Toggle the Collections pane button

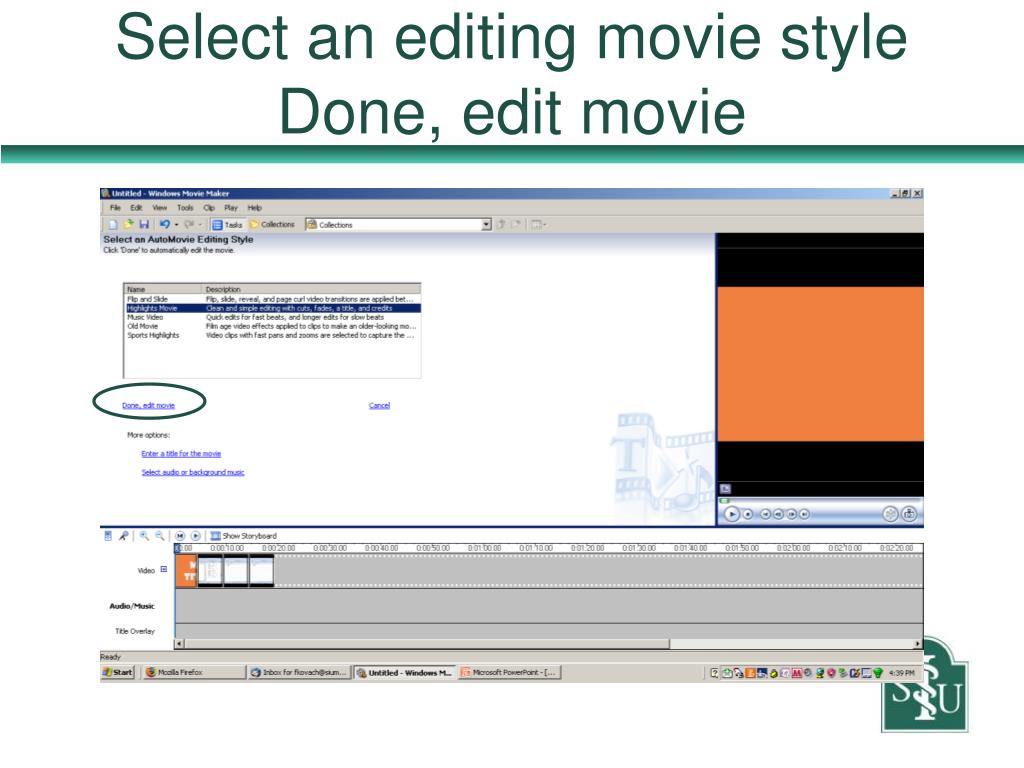(x=272, y=225)
